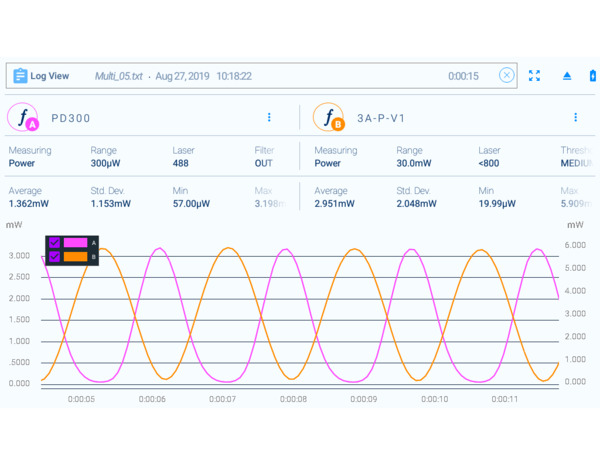Toggle channel A checkbox in graph legend

55,243
